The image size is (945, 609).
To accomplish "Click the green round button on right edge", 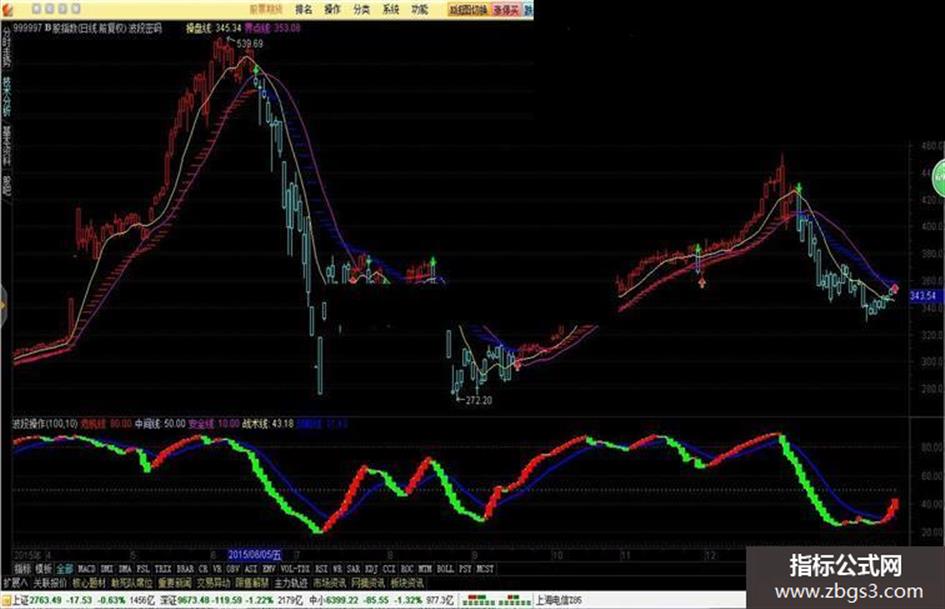I will pyautogui.click(x=939, y=177).
